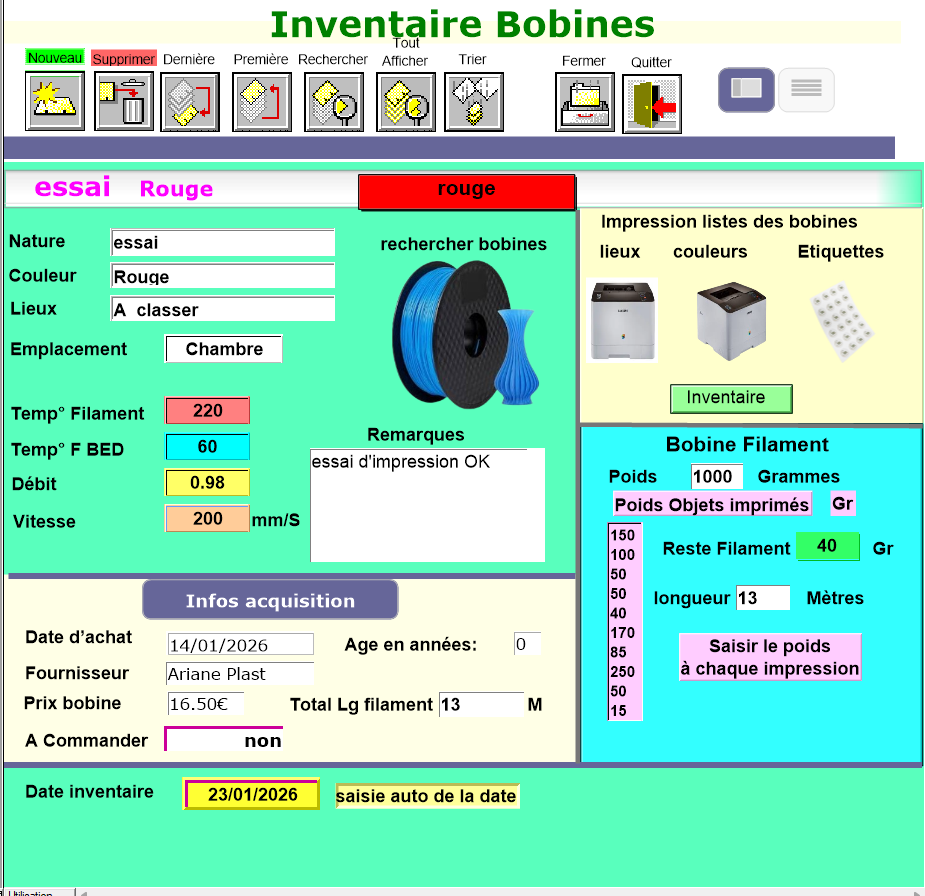Image resolution: width=925 pixels, height=896 pixels.
Task: Print list by couleurs printer icon
Action: [732, 320]
